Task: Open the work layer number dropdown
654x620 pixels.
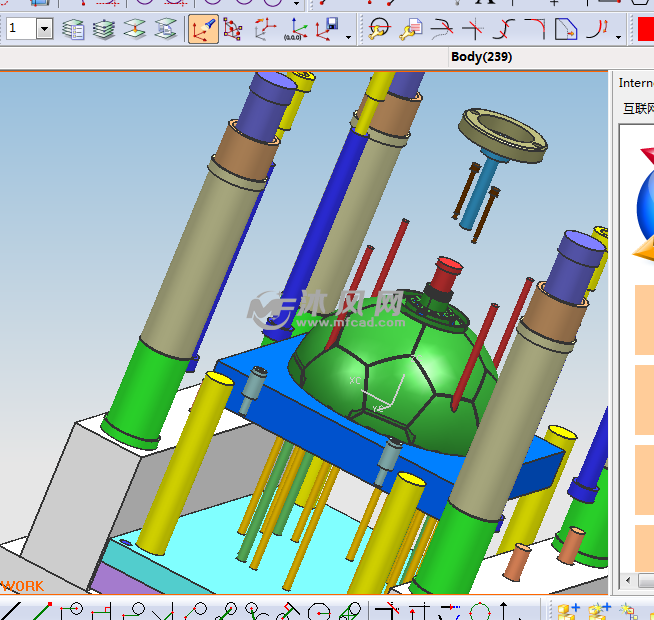Action: 44,29
